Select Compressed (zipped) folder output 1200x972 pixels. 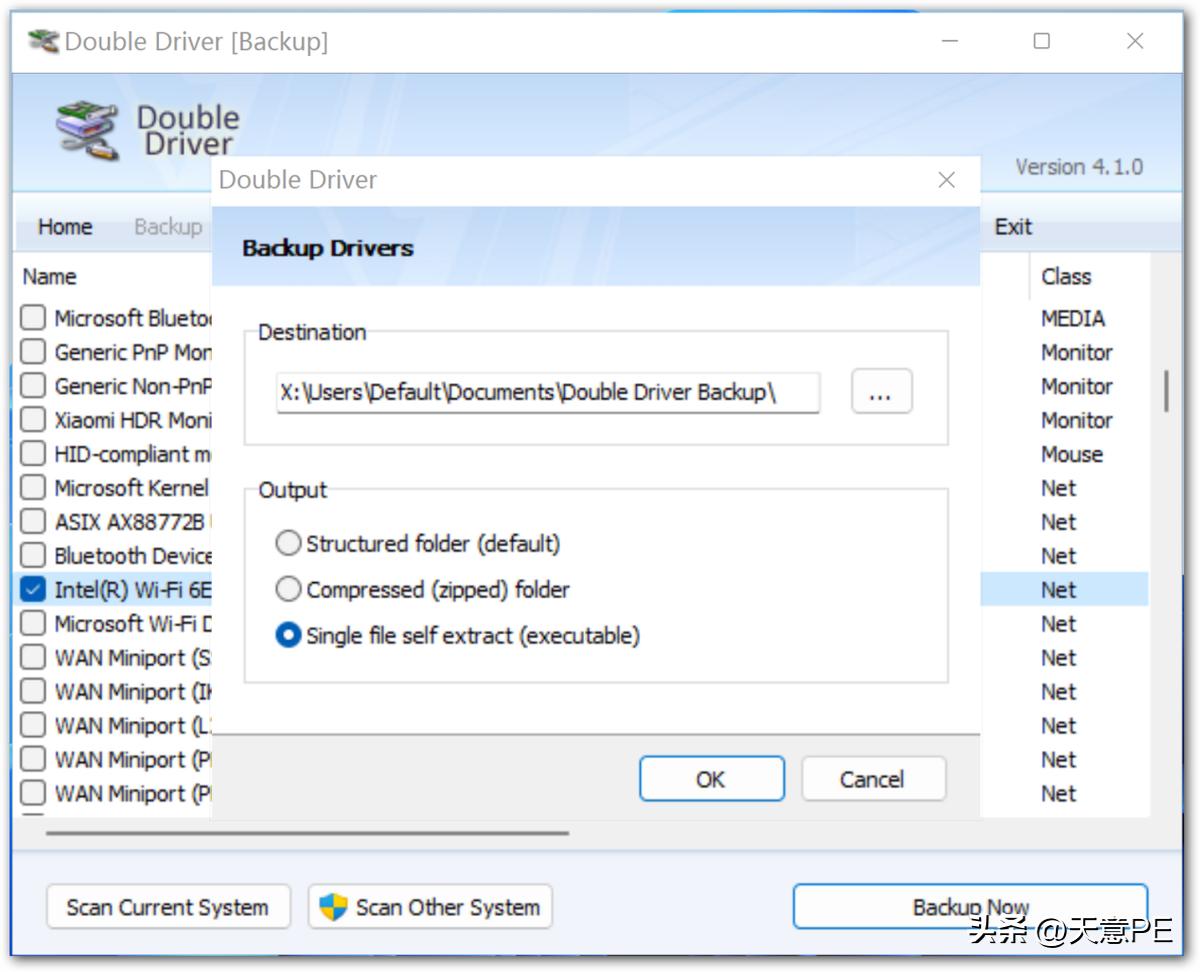tap(288, 590)
